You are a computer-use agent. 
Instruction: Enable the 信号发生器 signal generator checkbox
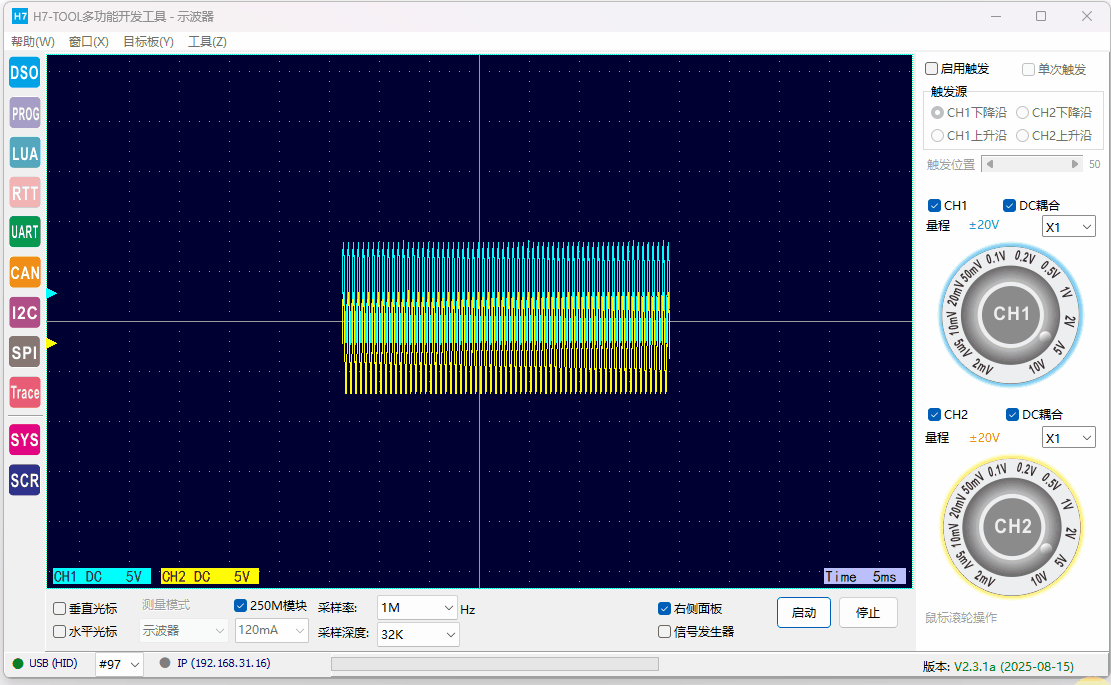point(665,631)
